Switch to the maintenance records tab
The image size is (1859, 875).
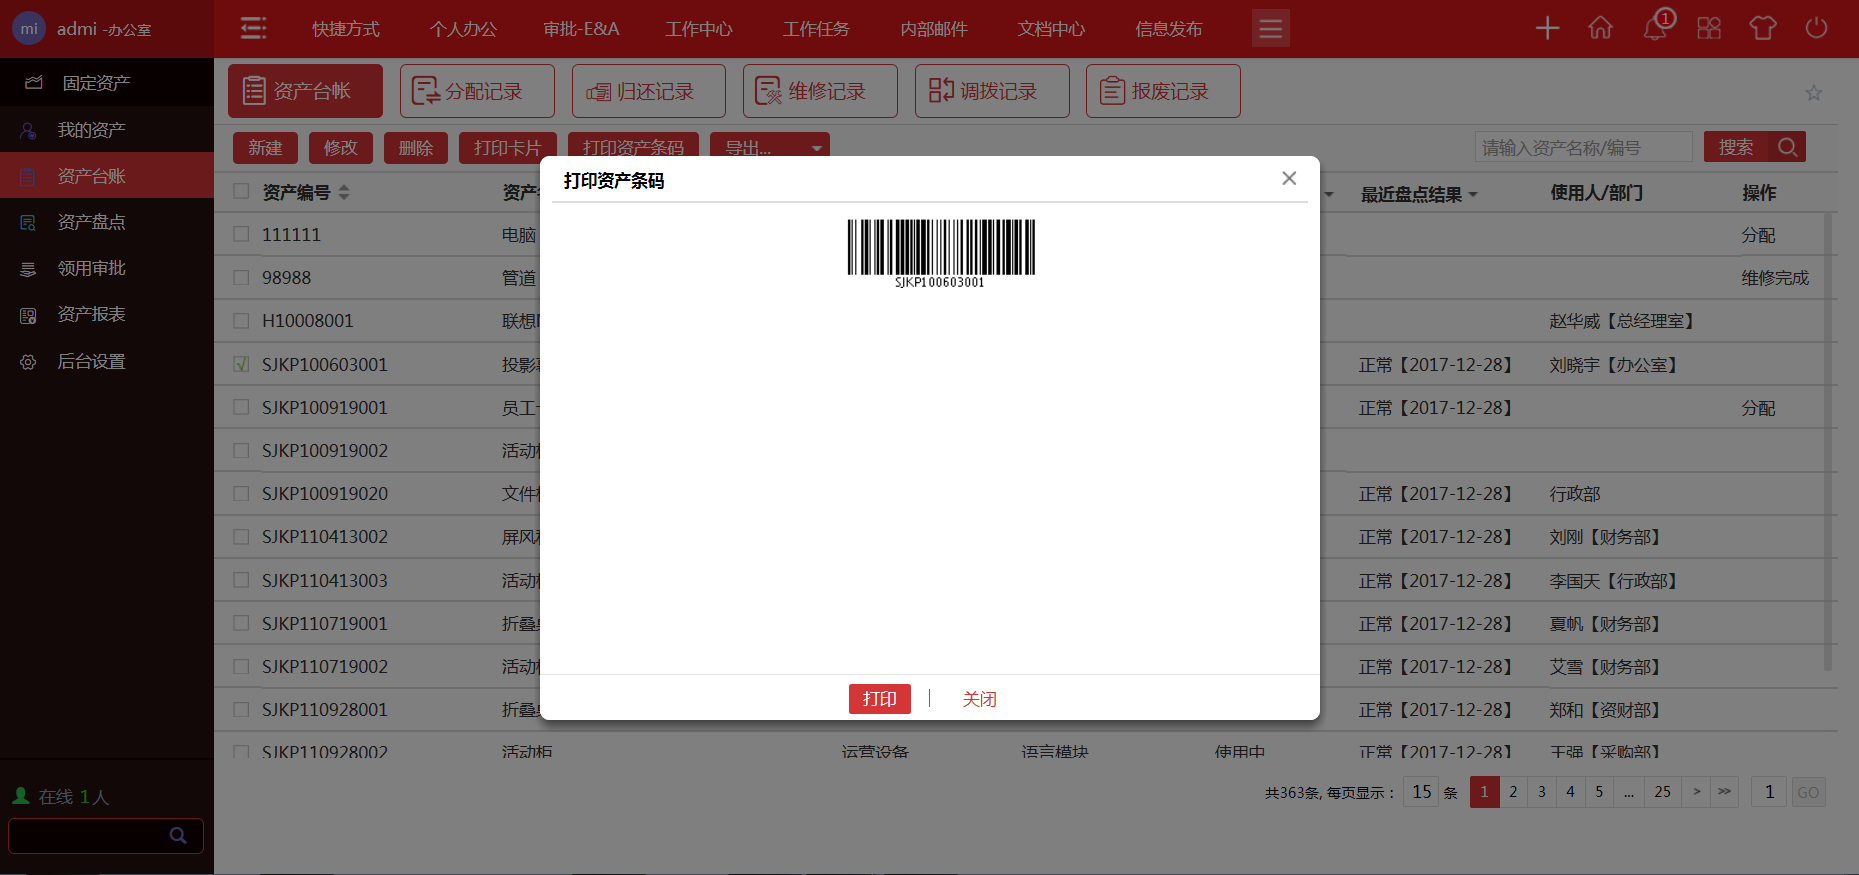coord(819,91)
